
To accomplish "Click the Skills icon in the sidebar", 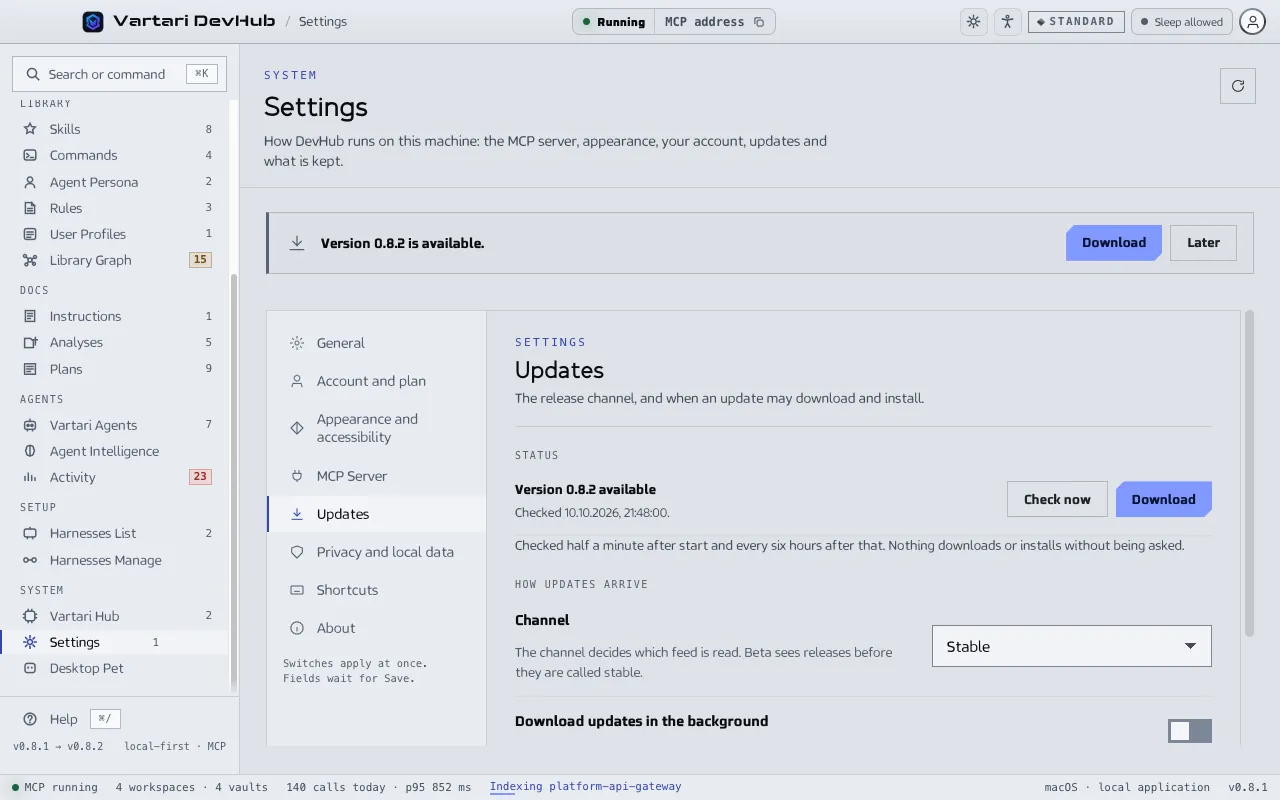I will [x=30, y=129].
